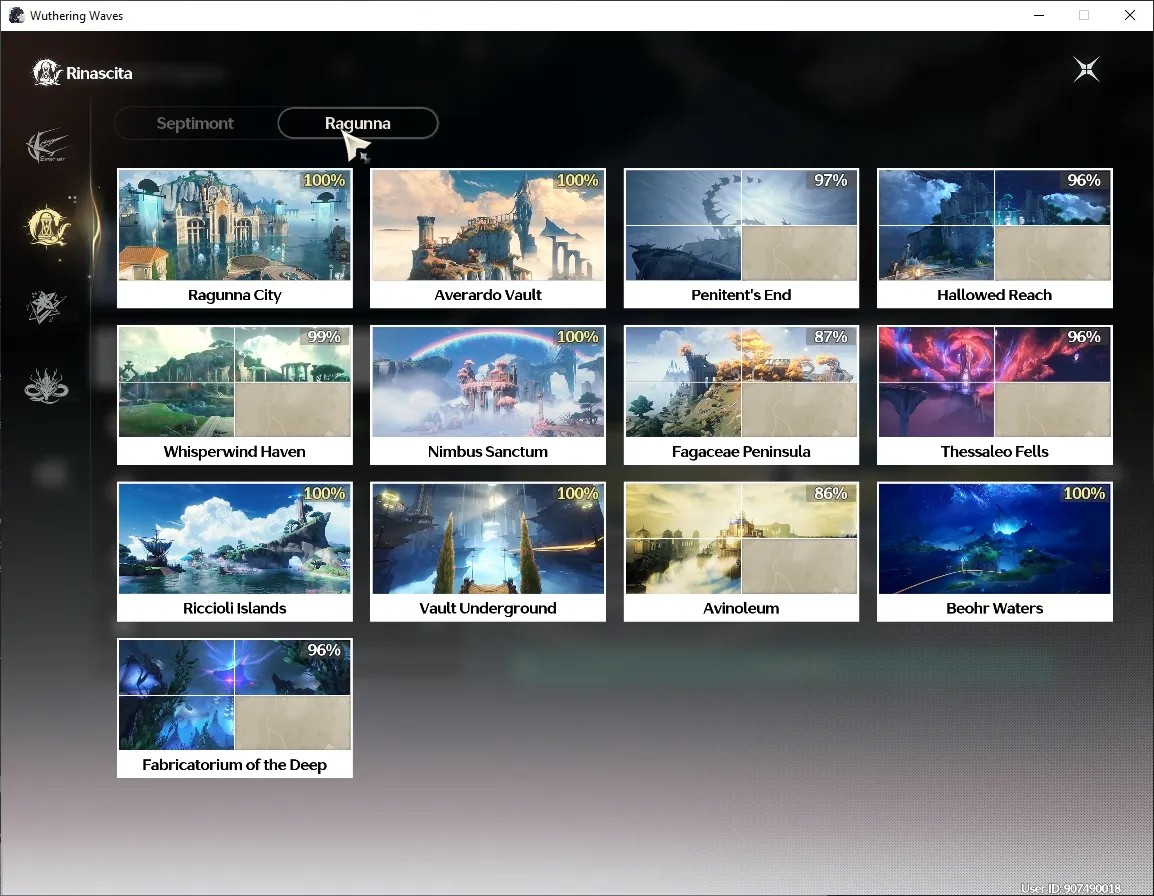The image size is (1154, 896).
Task: Open the Riccioli Islands card
Action: (x=235, y=552)
